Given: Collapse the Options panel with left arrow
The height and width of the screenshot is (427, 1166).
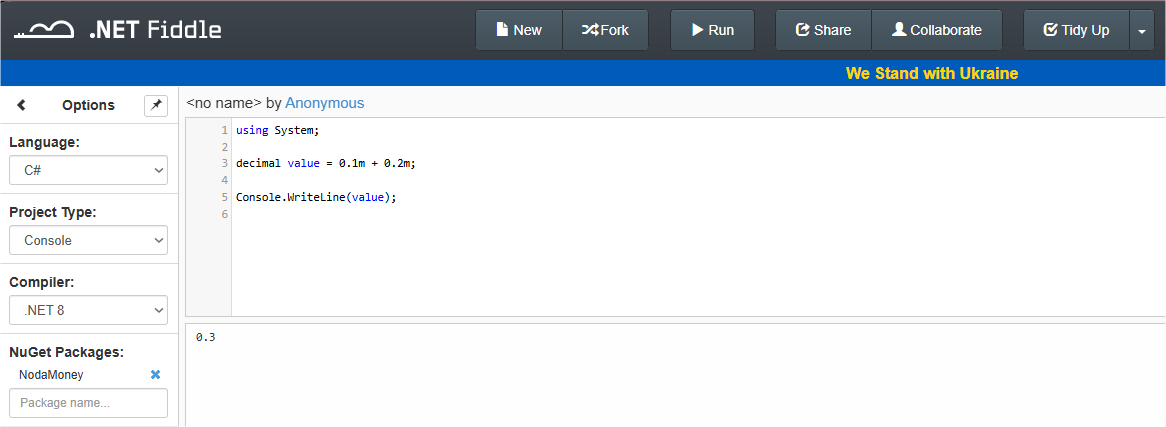Looking at the screenshot, I should pyautogui.click(x=22, y=106).
